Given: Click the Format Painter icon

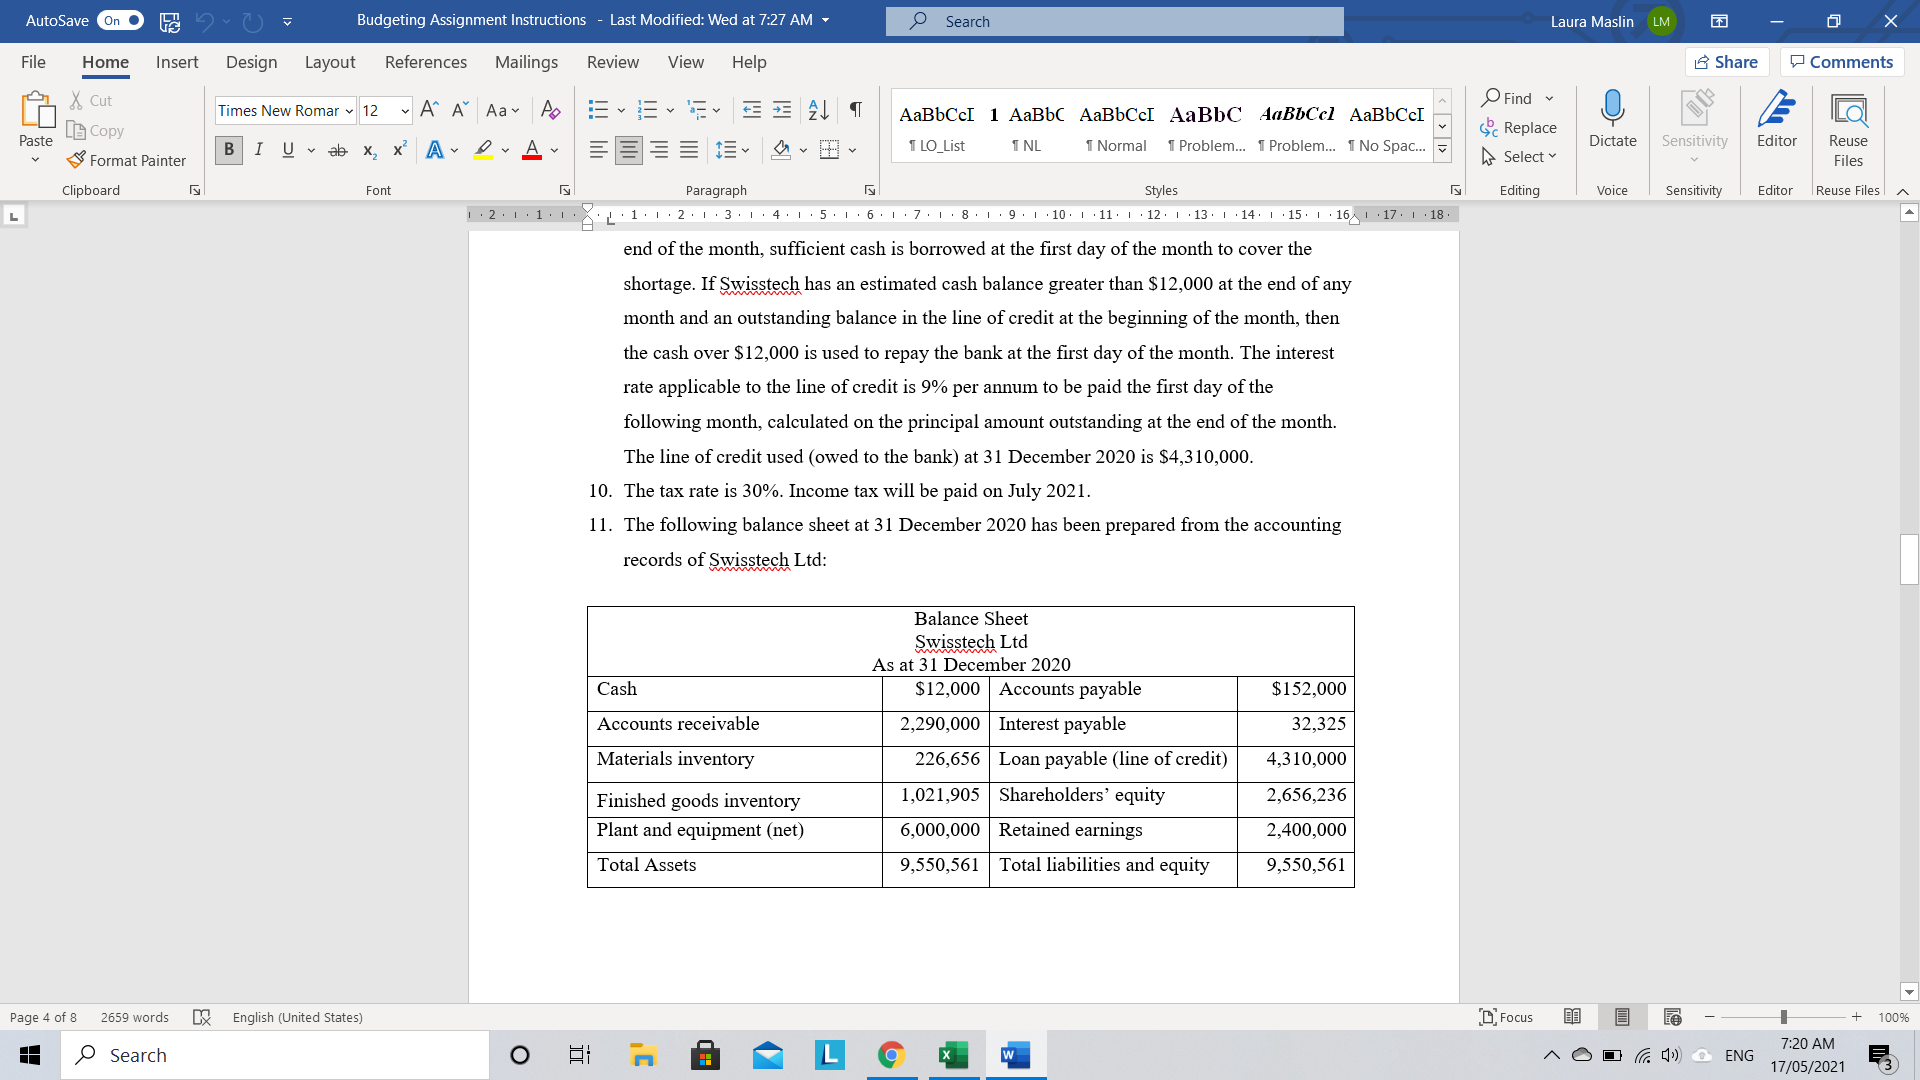Looking at the screenshot, I should [77, 160].
